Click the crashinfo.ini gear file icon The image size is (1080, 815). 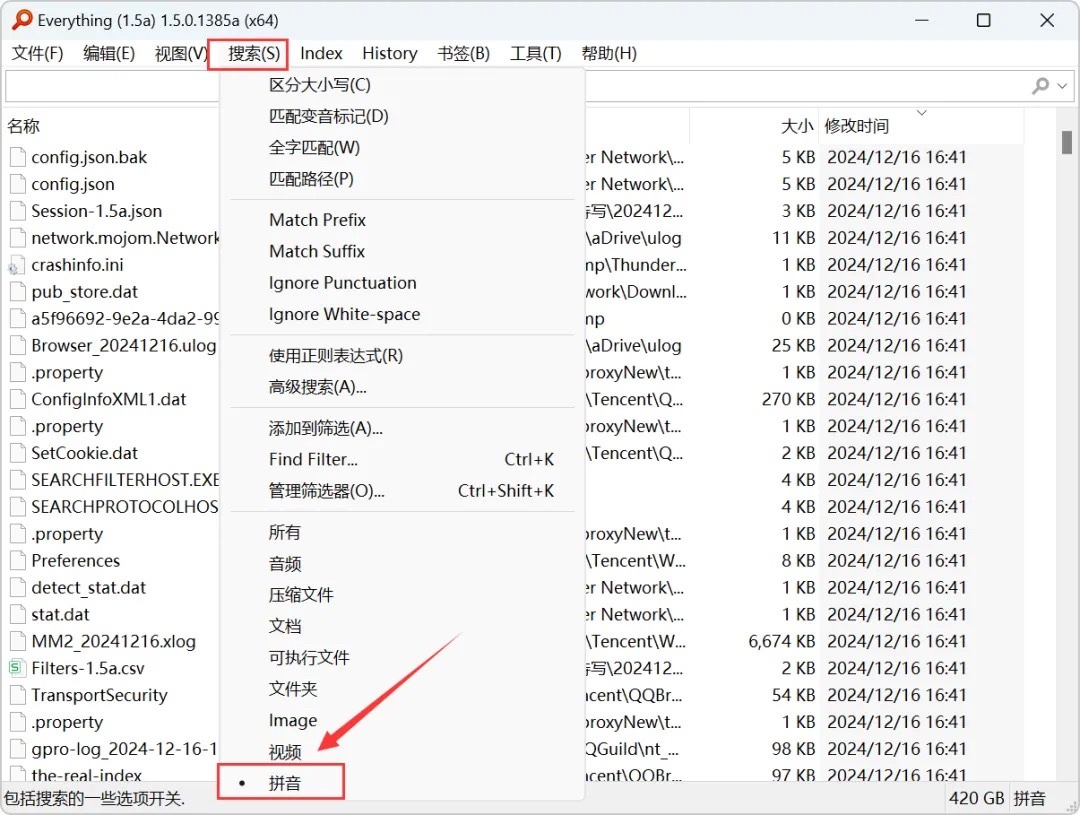click(x=17, y=265)
